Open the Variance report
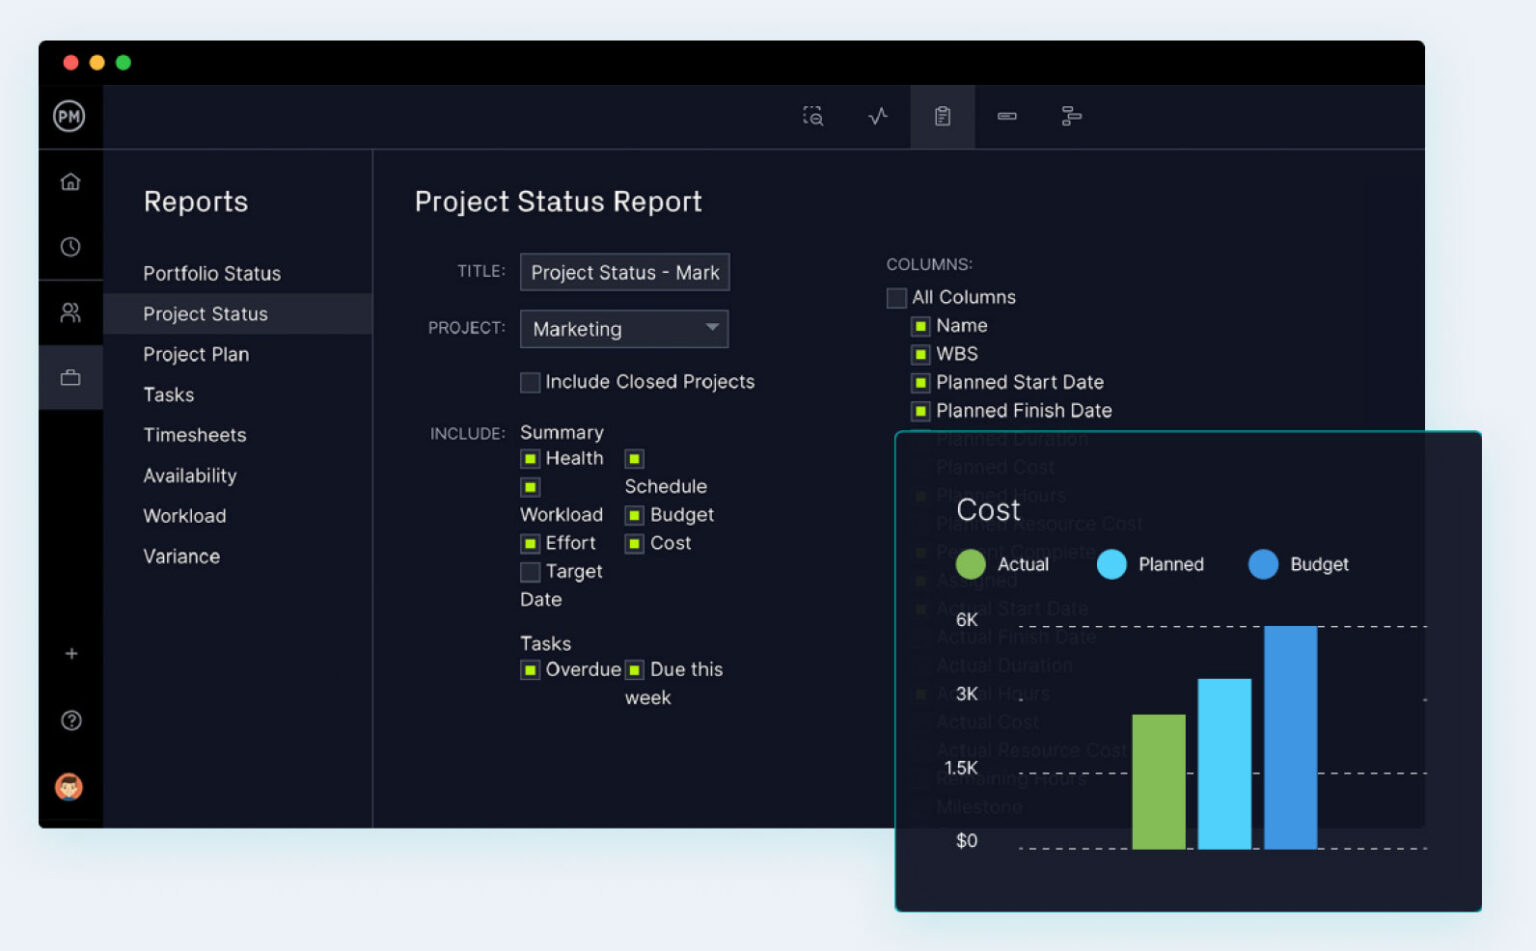The height and width of the screenshot is (951, 1536). (x=181, y=556)
